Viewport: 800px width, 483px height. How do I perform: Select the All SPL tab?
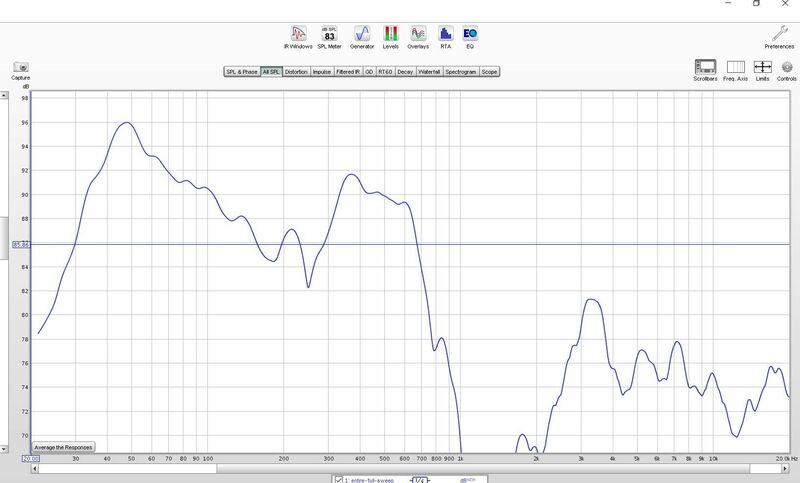point(271,72)
